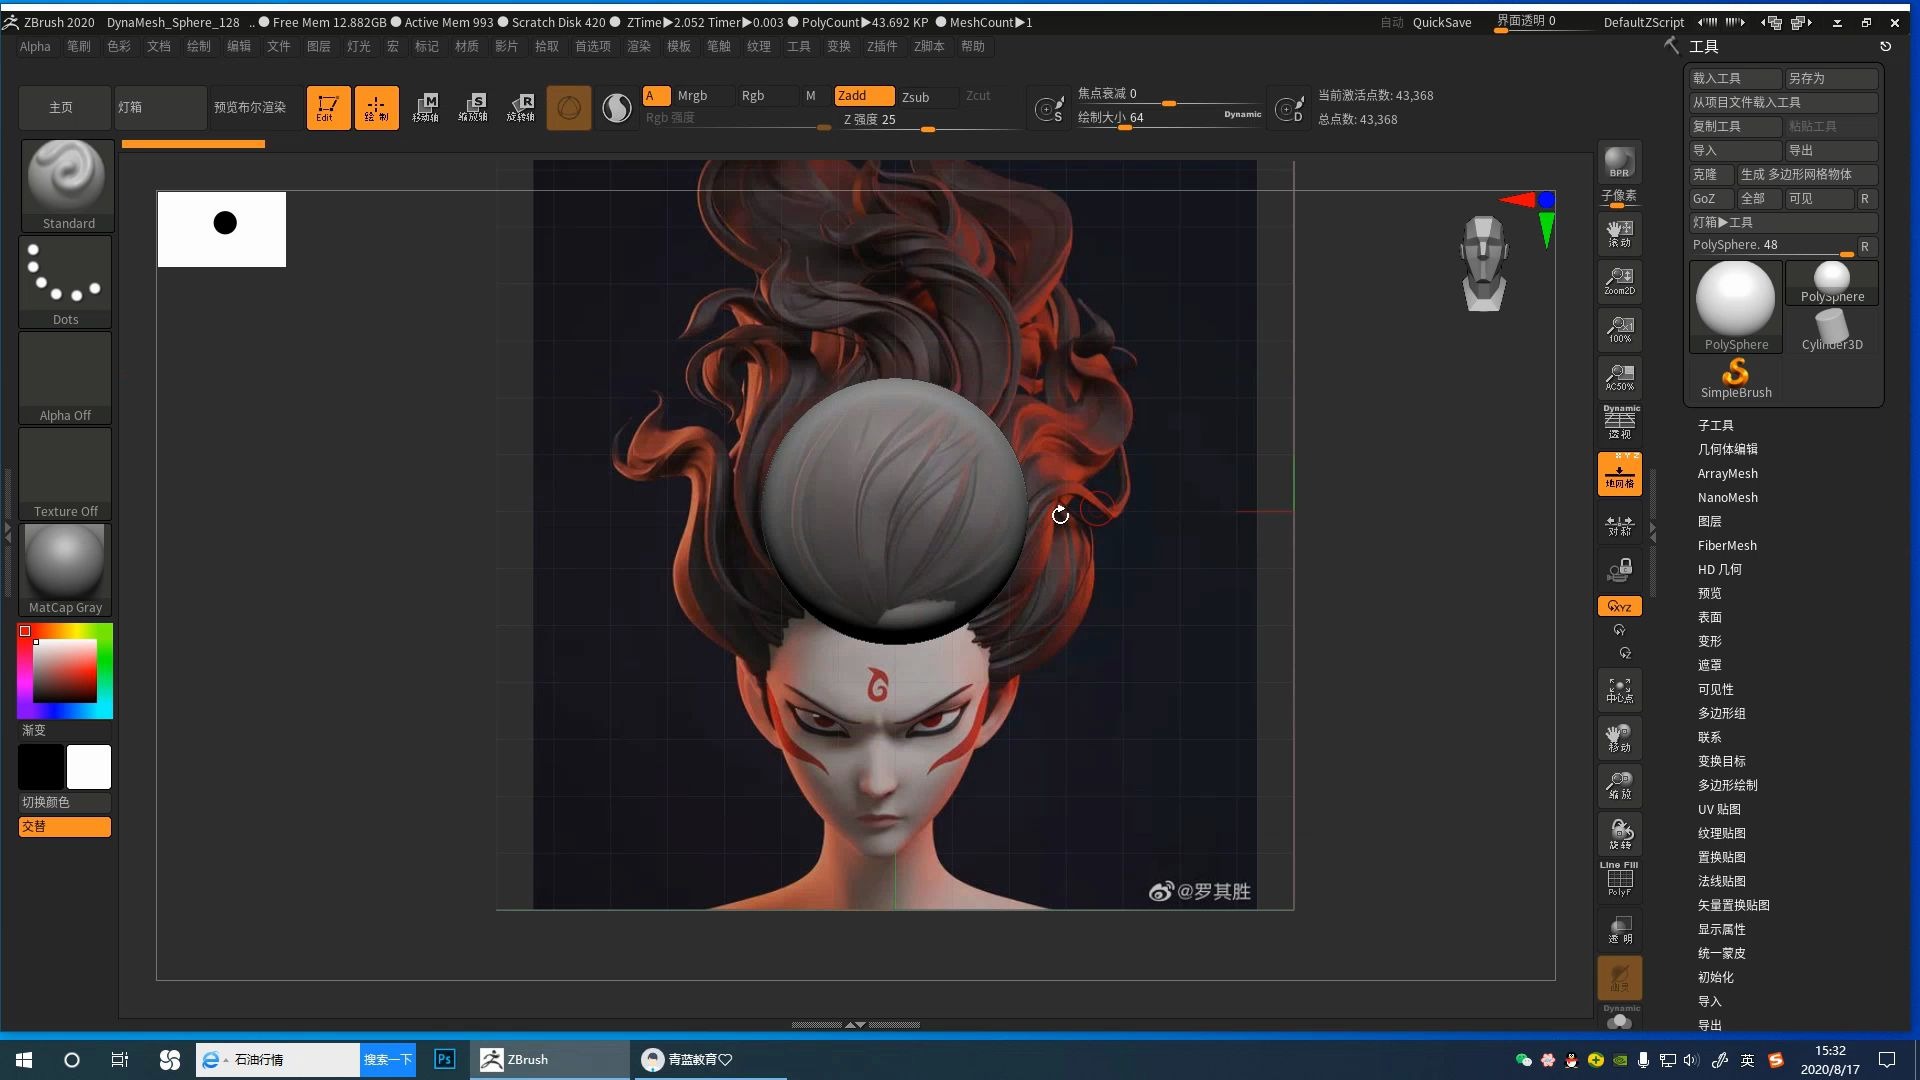Image resolution: width=1920 pixels, height=1080 pixels.
Task: Toggle the floor grid button
Action: [1619, 473]
